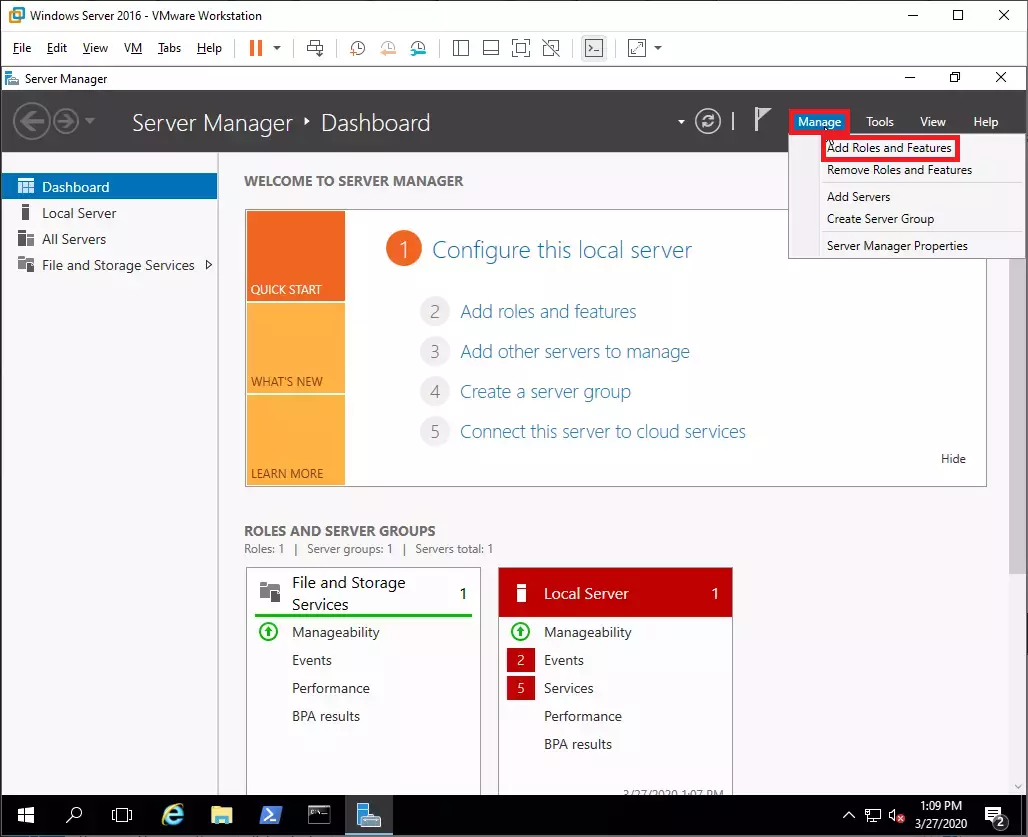Open Task View on taskbar
The image size is (1028, 837).
click(122, 815)
